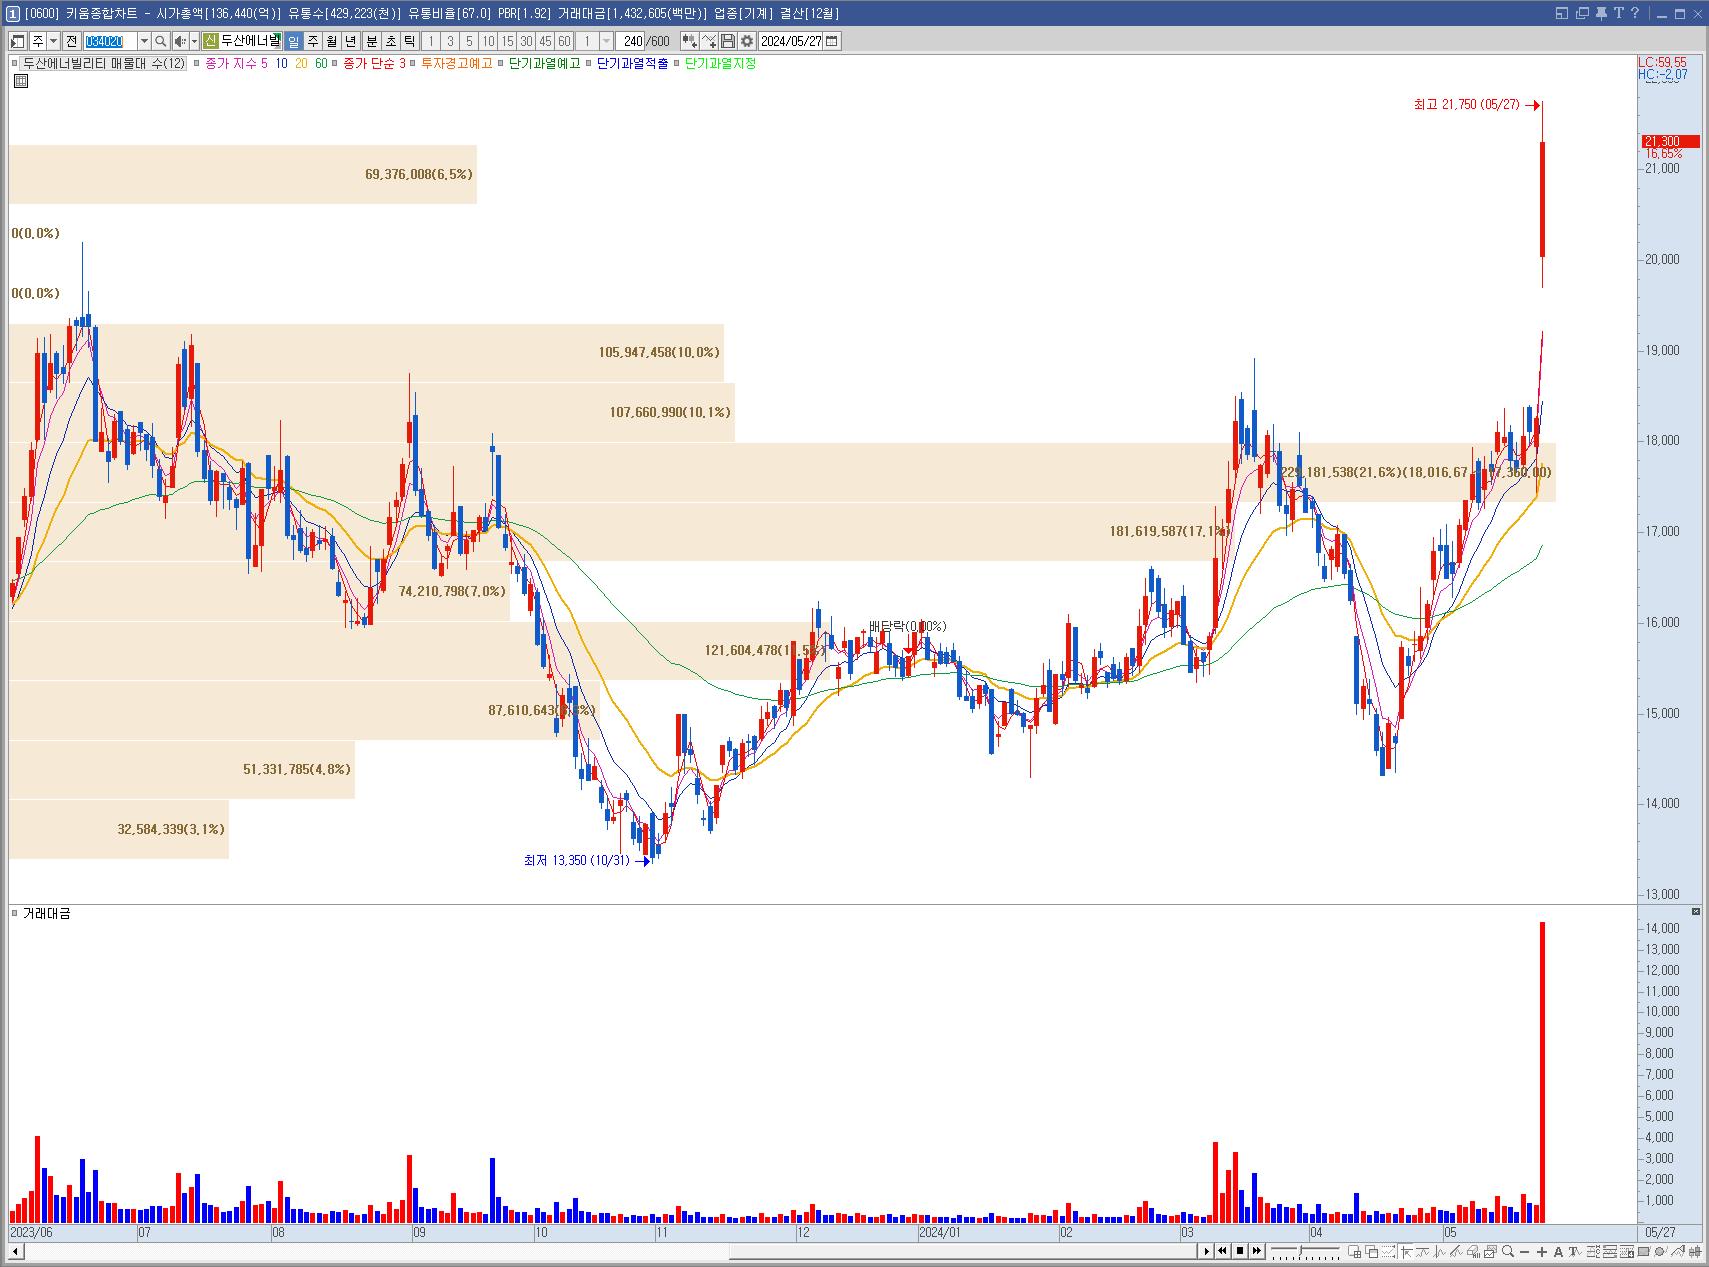Click the green 신 badge beside the stock name
The image size is (1709, 1267).
point(210,41)
